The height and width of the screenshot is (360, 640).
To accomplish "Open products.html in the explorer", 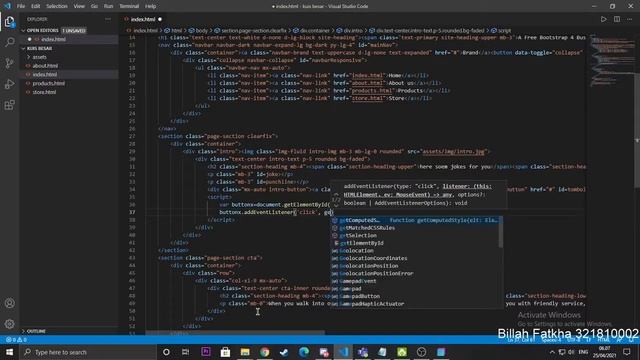I will tap(49, 83).
